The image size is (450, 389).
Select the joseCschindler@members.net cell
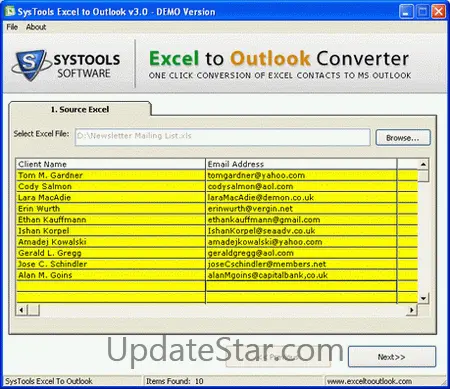click(301, 264)
